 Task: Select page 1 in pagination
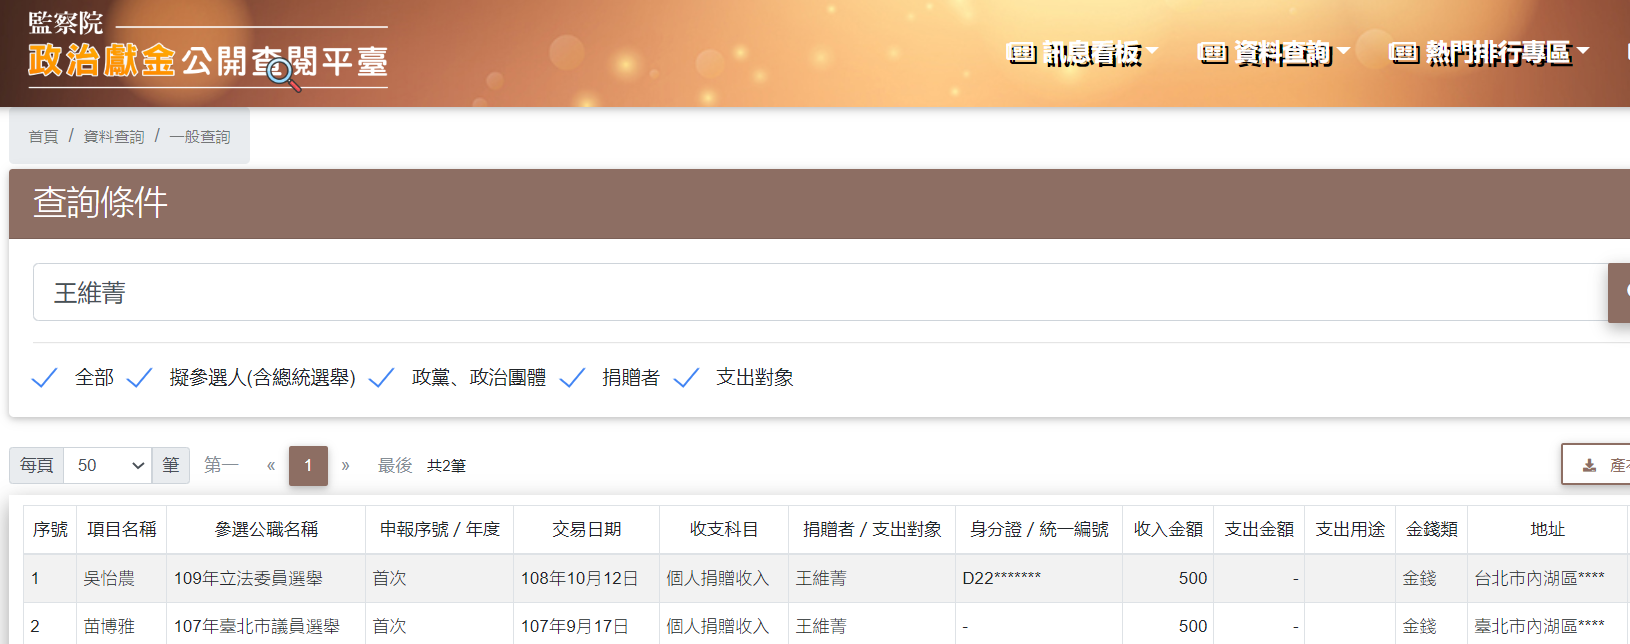[x=308, y=466]
